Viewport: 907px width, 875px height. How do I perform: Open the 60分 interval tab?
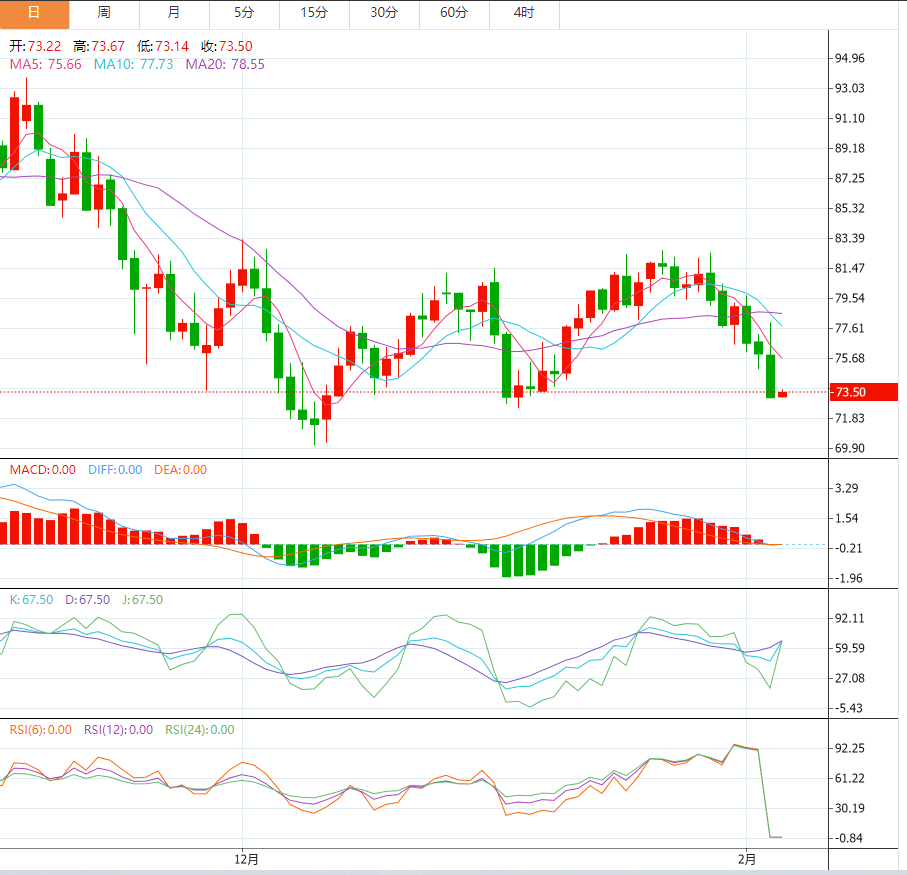coord(454,13)
